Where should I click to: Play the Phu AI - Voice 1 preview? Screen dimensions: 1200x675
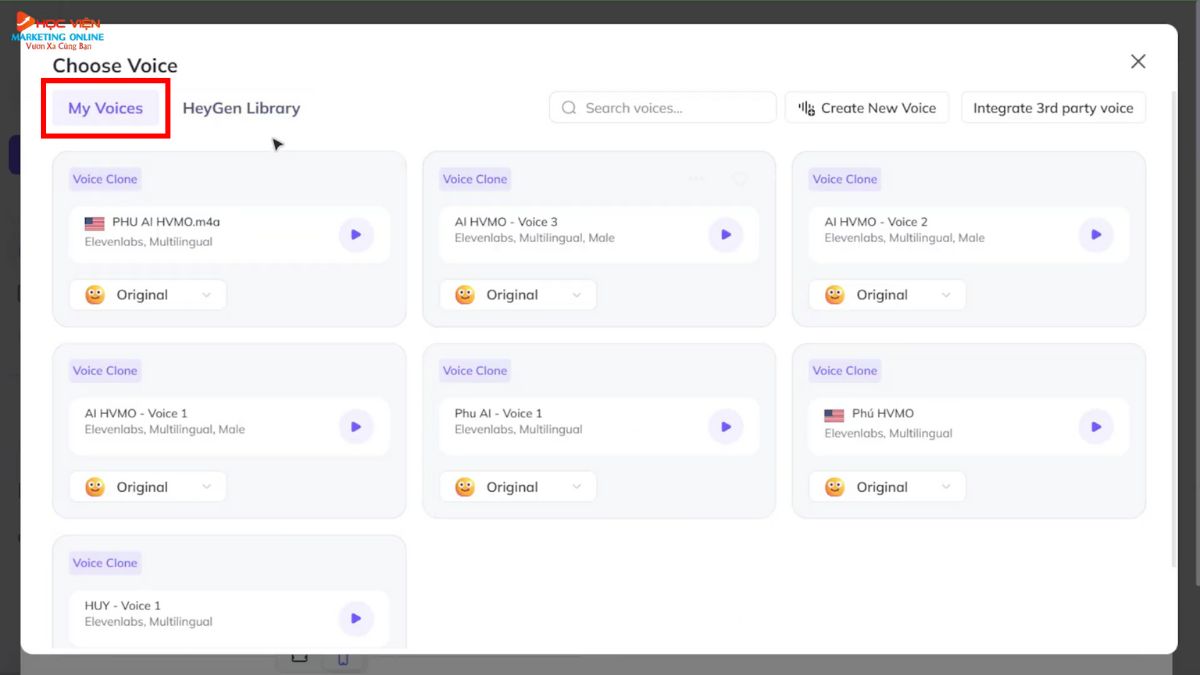[x=726, y=427]
